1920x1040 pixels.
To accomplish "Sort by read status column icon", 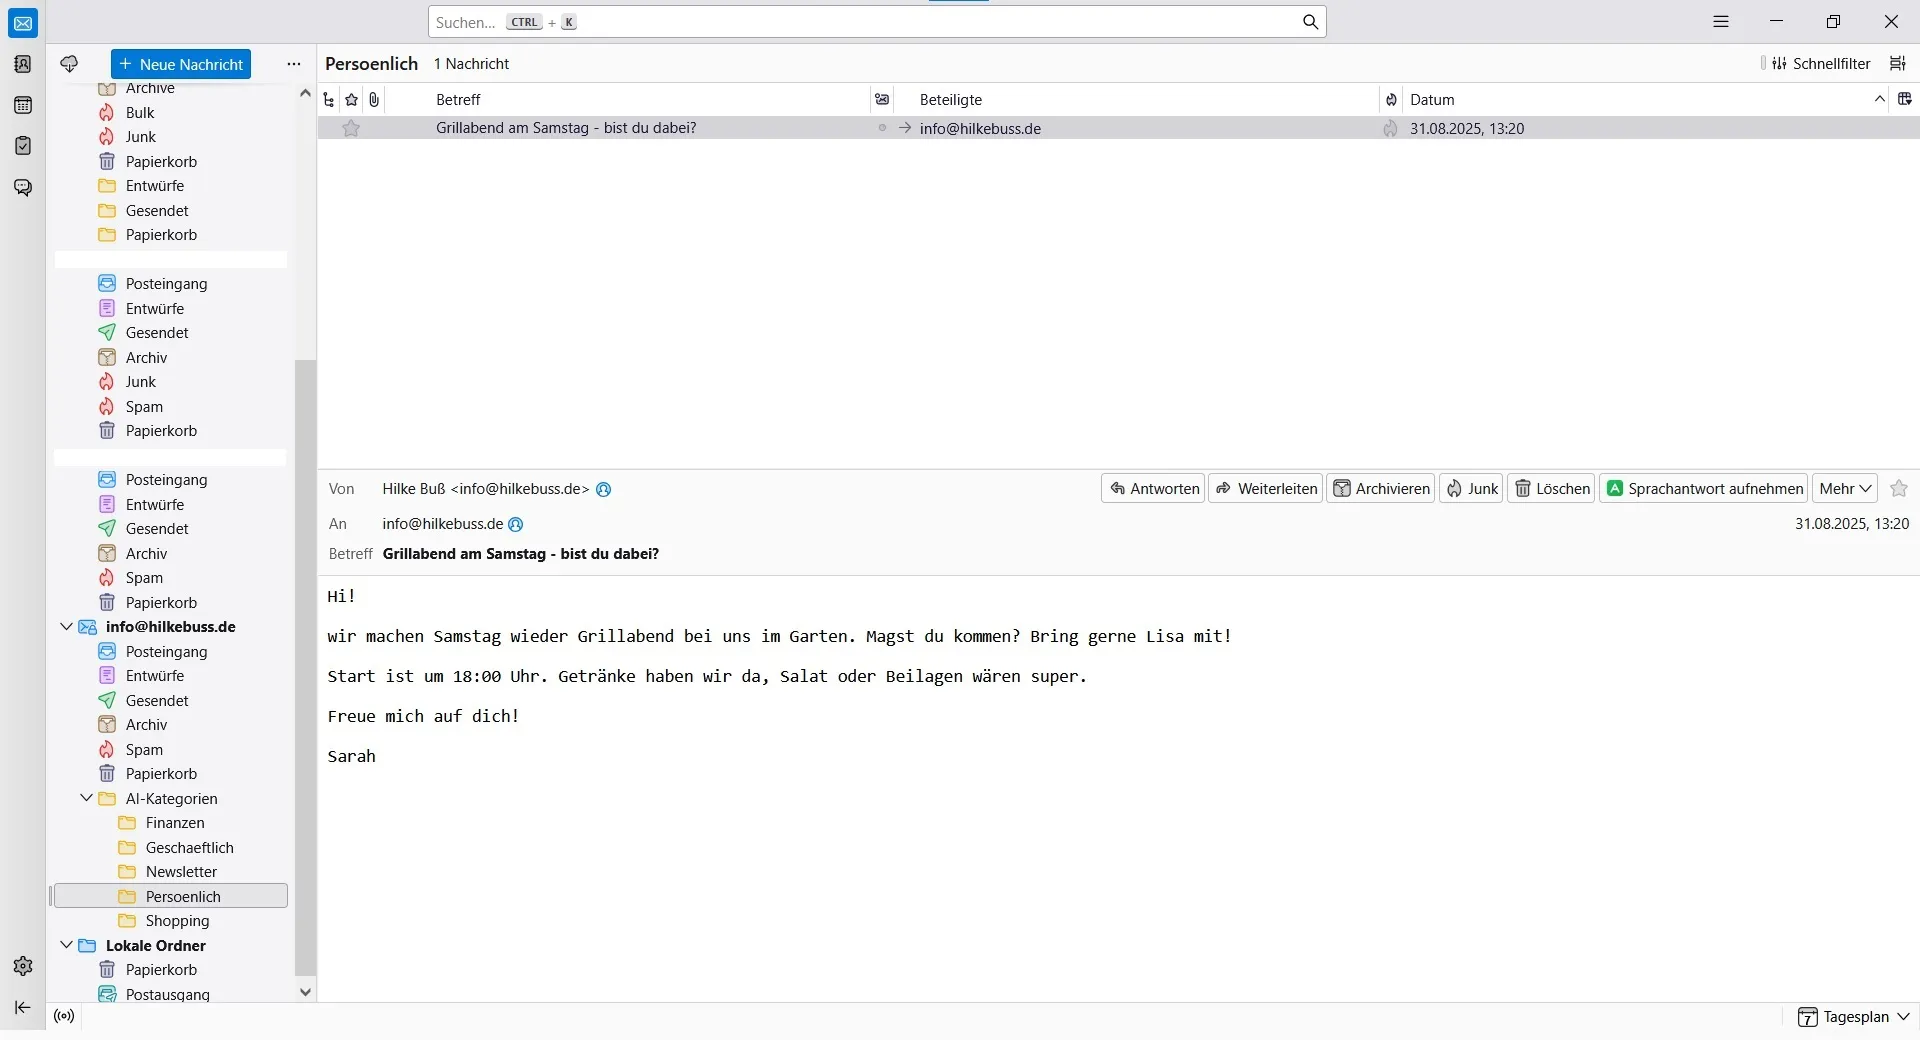I will pos(882,100).
